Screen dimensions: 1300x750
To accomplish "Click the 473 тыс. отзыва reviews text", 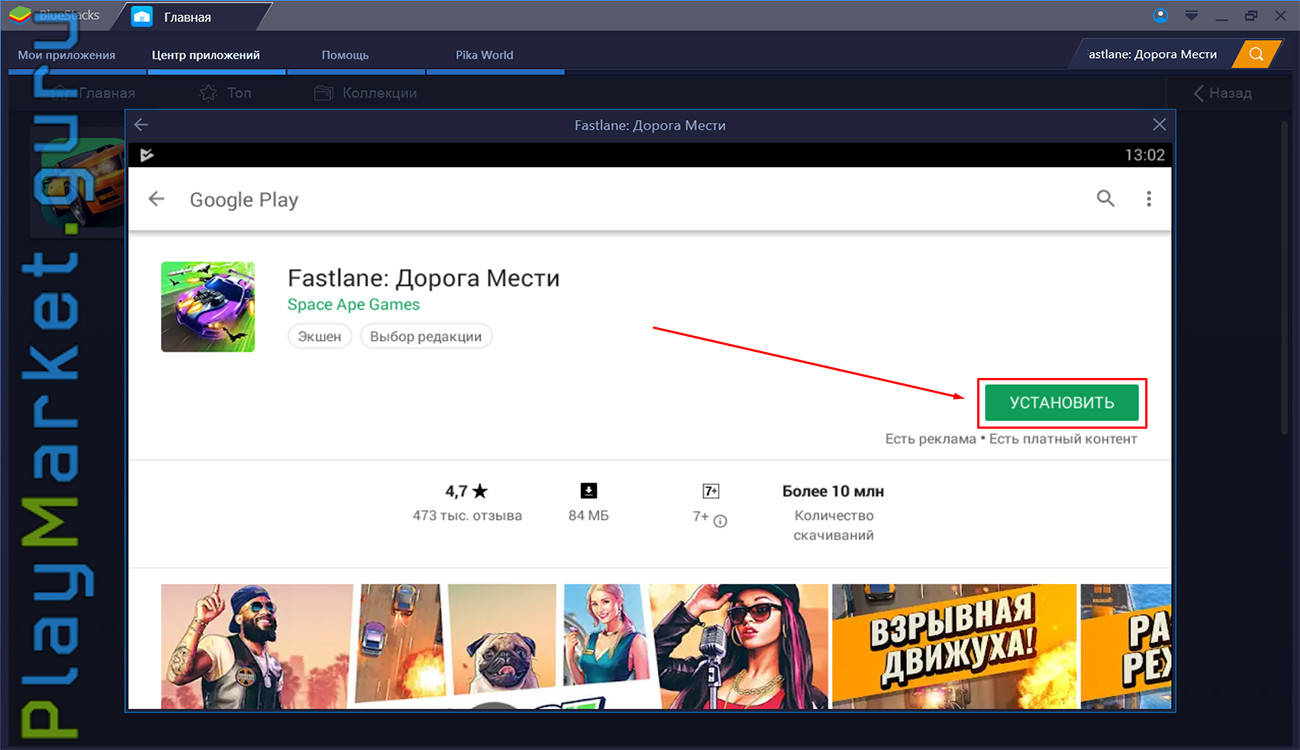I will point(467,516).
